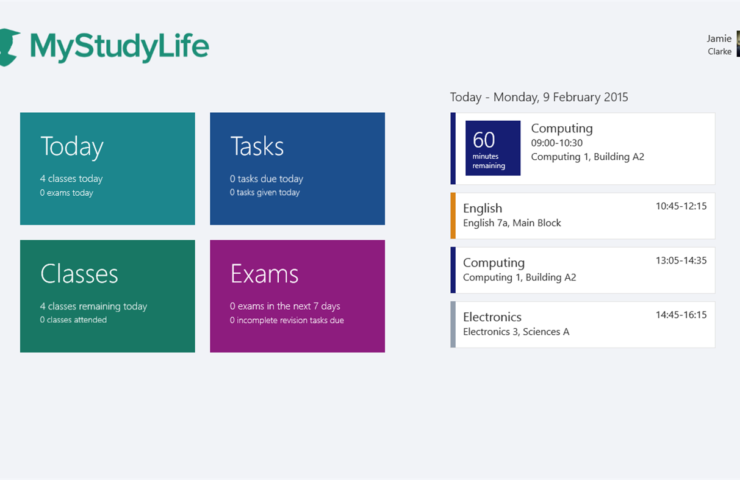The image size is (740, 480).
Task: Click navy color bar of 13:05 Computing
Action: tap(453, 270)
